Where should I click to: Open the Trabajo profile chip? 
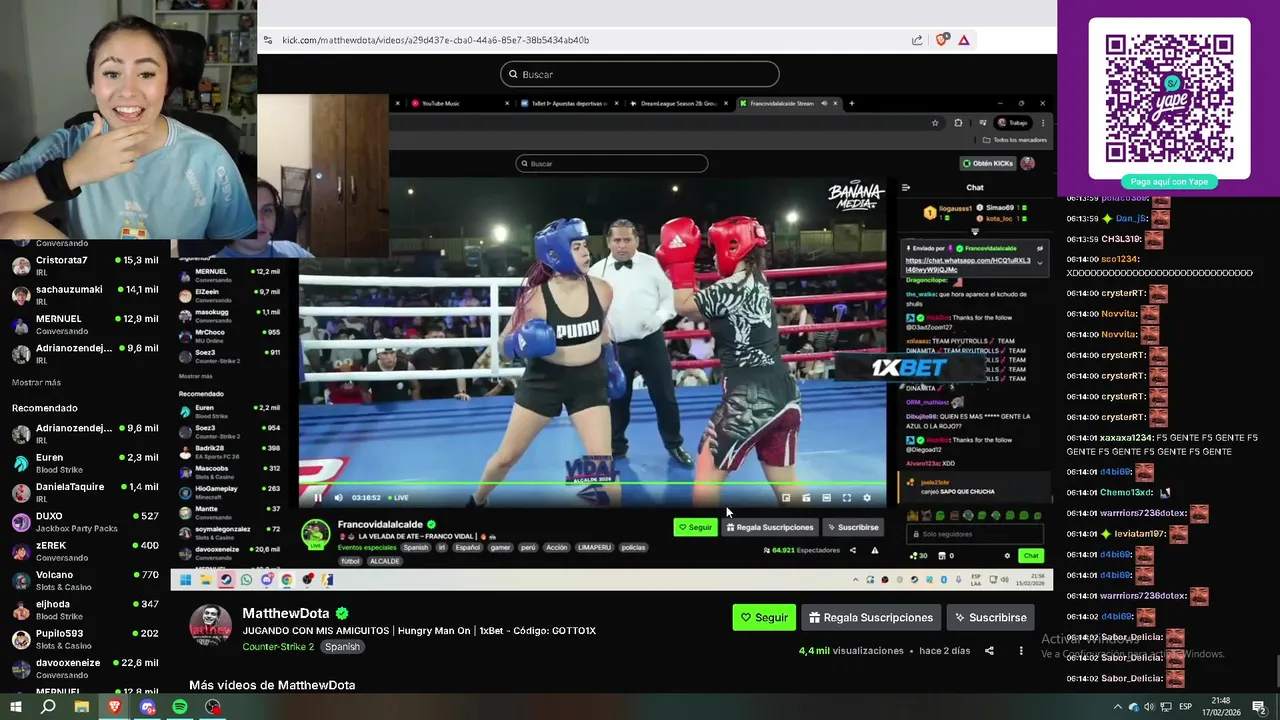(1012, 123)
